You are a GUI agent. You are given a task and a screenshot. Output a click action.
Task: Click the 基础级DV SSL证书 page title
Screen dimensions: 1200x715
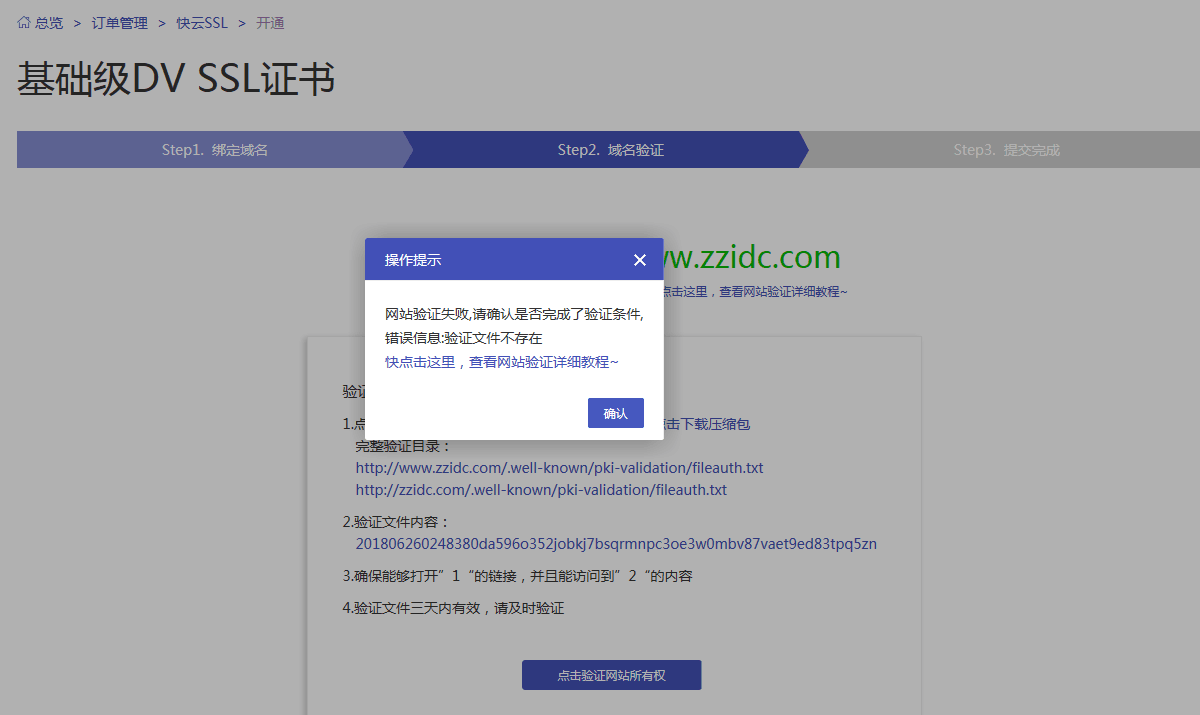pyautogui.click(x=176, y=80)
